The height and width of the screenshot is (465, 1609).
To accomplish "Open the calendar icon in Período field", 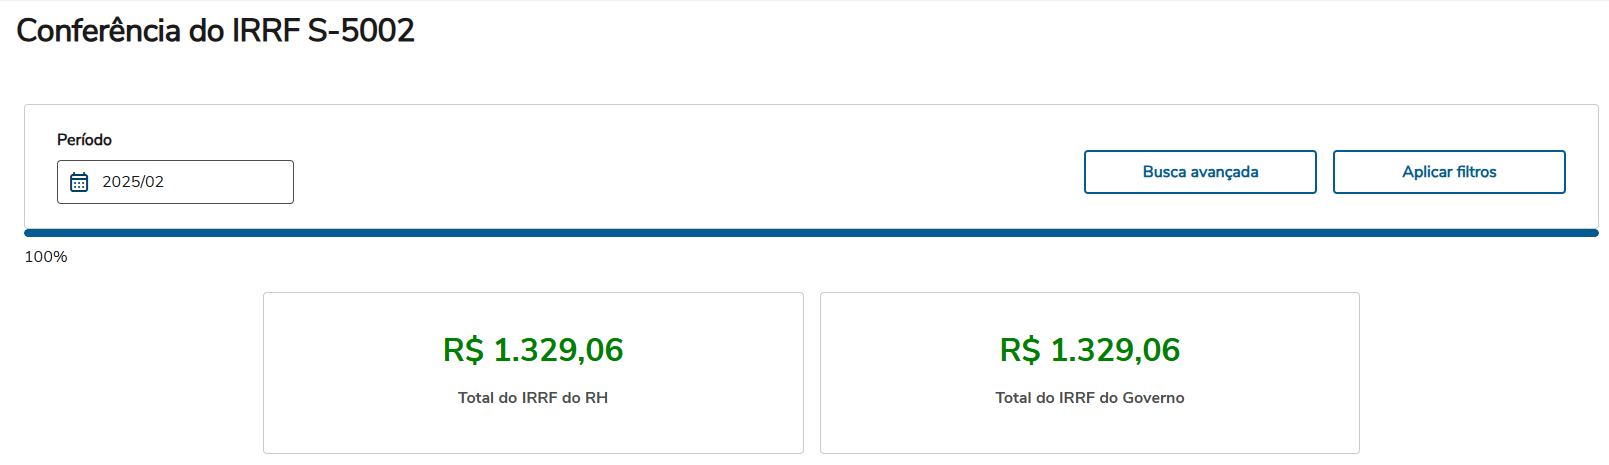I will tap(79, 182).
